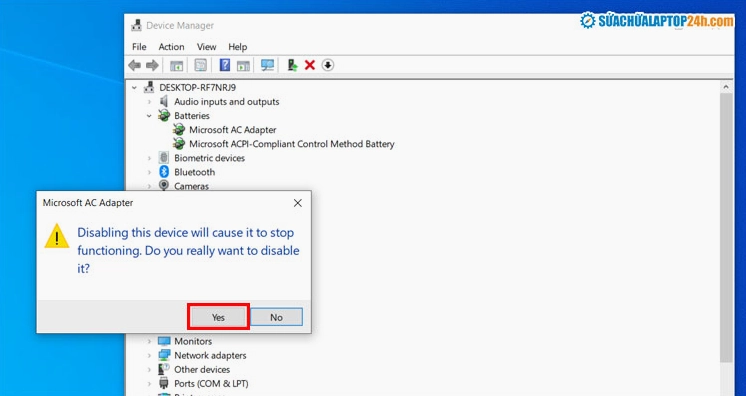Select the Bluetooth row
The height and width of the screenshot is (396, 746).
194,172
